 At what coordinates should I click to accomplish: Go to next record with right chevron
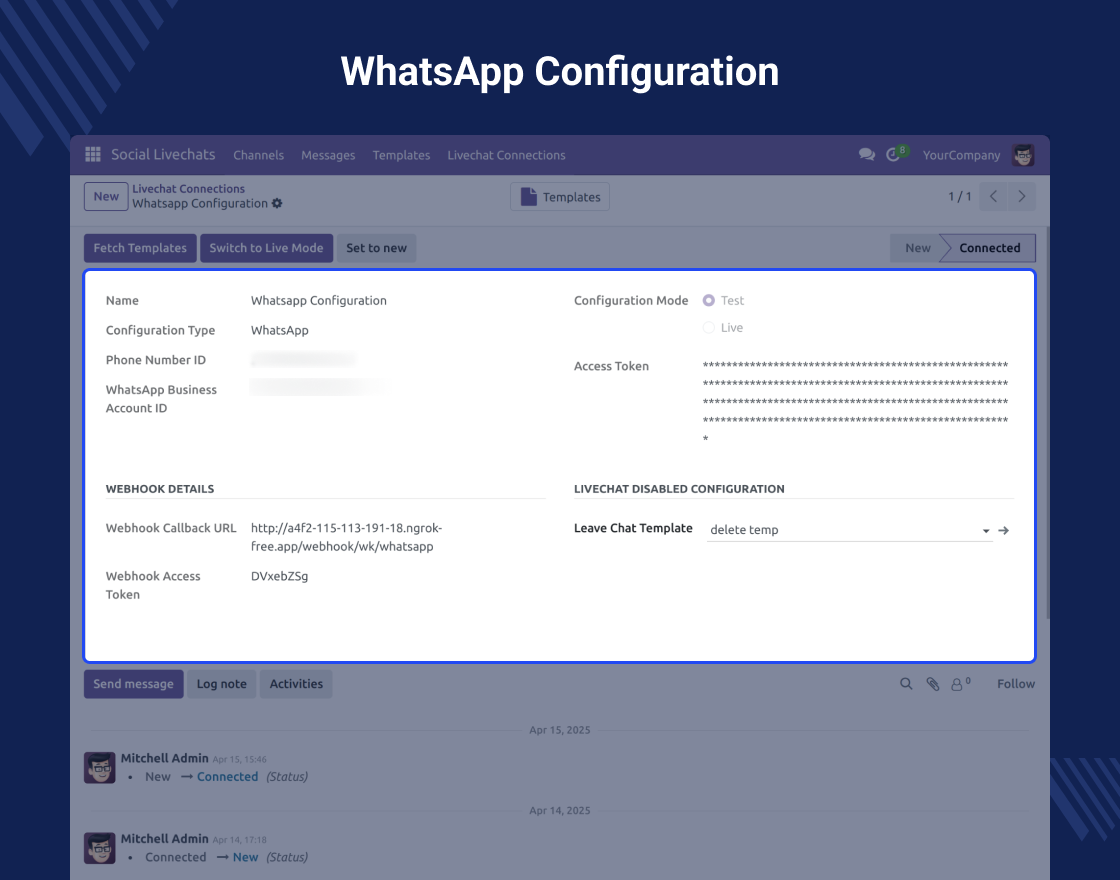[x=1022, y=197]
